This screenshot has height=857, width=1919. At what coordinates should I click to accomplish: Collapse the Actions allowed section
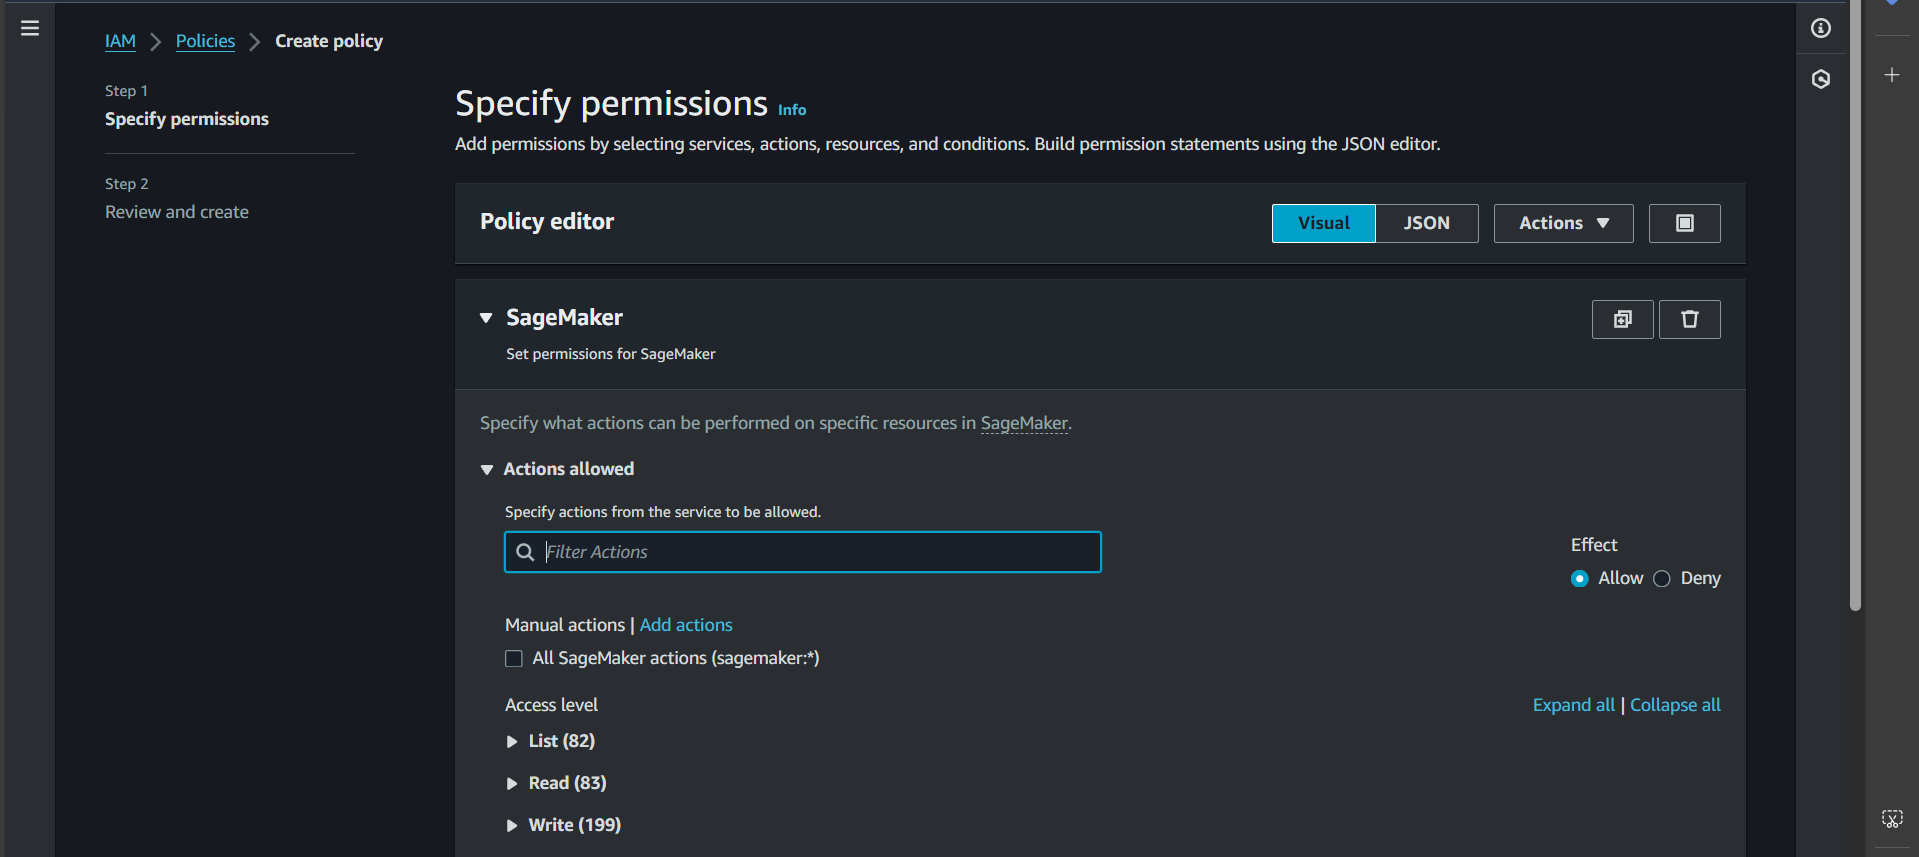pyautogui.click(x=487, y=469)
